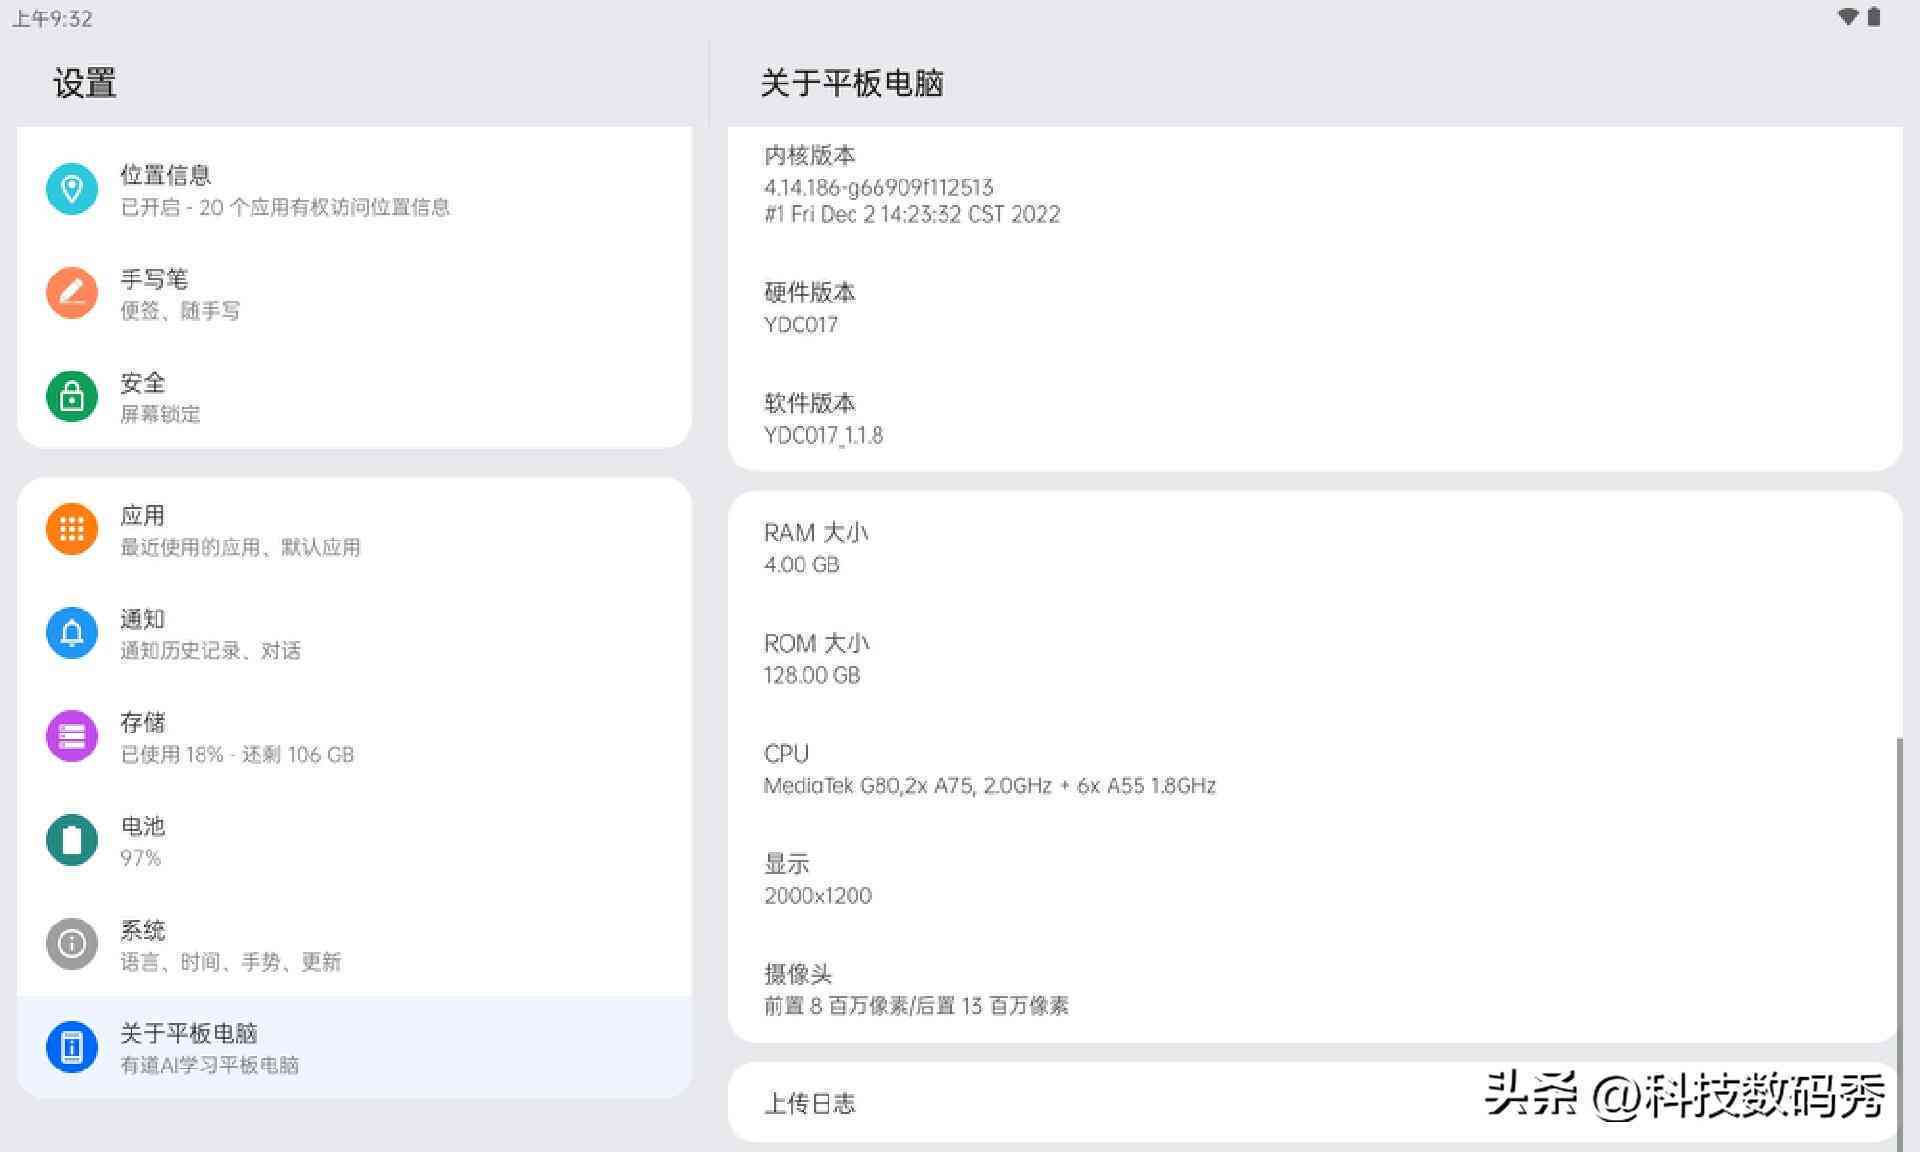Tap the blue About tablet icon
1920x1152 pixels.
pyautogui.click(x=72, y=1047)
